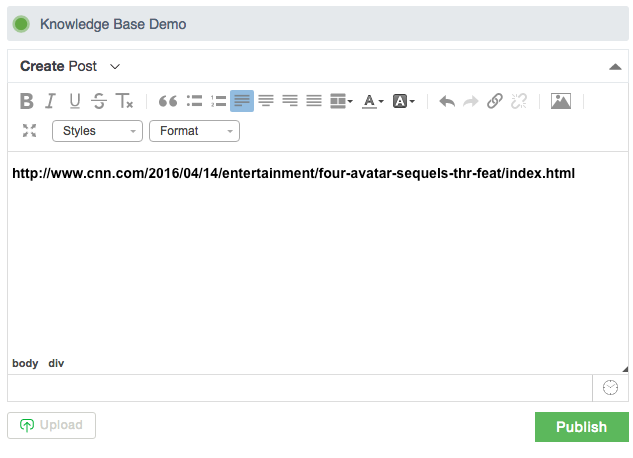
Task: Remove formatting with Tx icon
Action: [124, 101]
